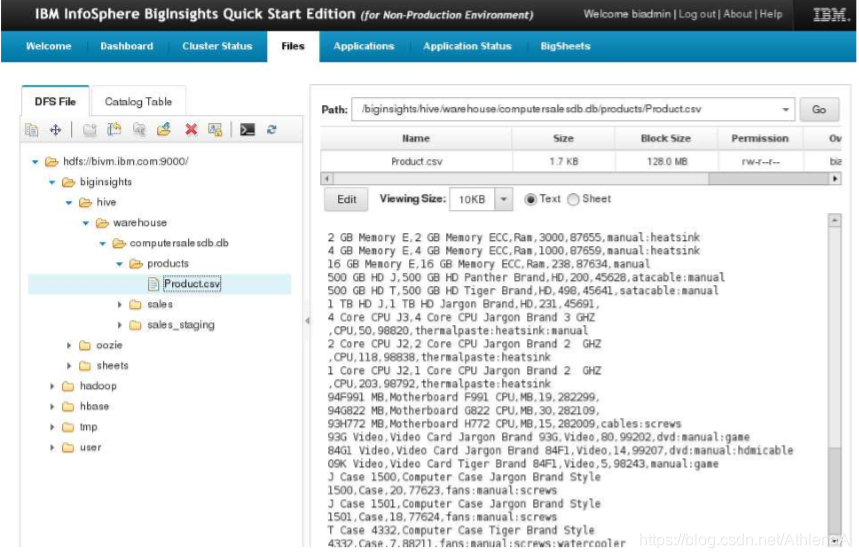Viewport: 859px width, 558px height.
Task: Open the Path combo box dropdown arrow
Action: coord(786,110)
